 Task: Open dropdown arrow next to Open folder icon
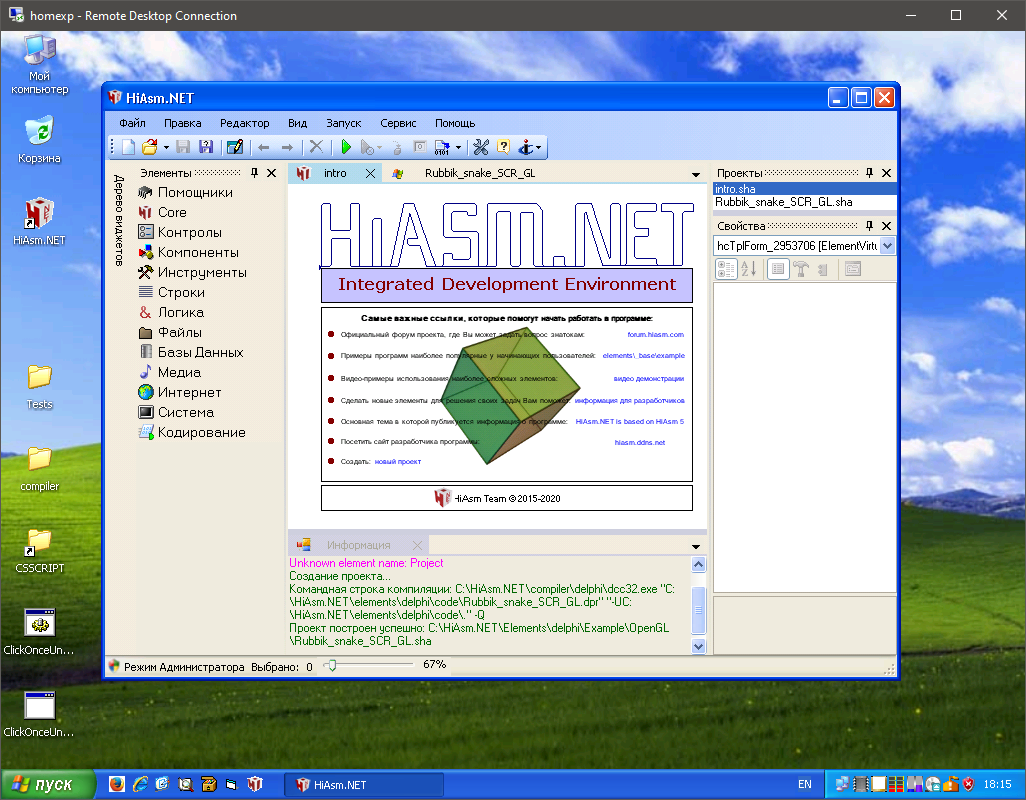[x=165, y=148]
